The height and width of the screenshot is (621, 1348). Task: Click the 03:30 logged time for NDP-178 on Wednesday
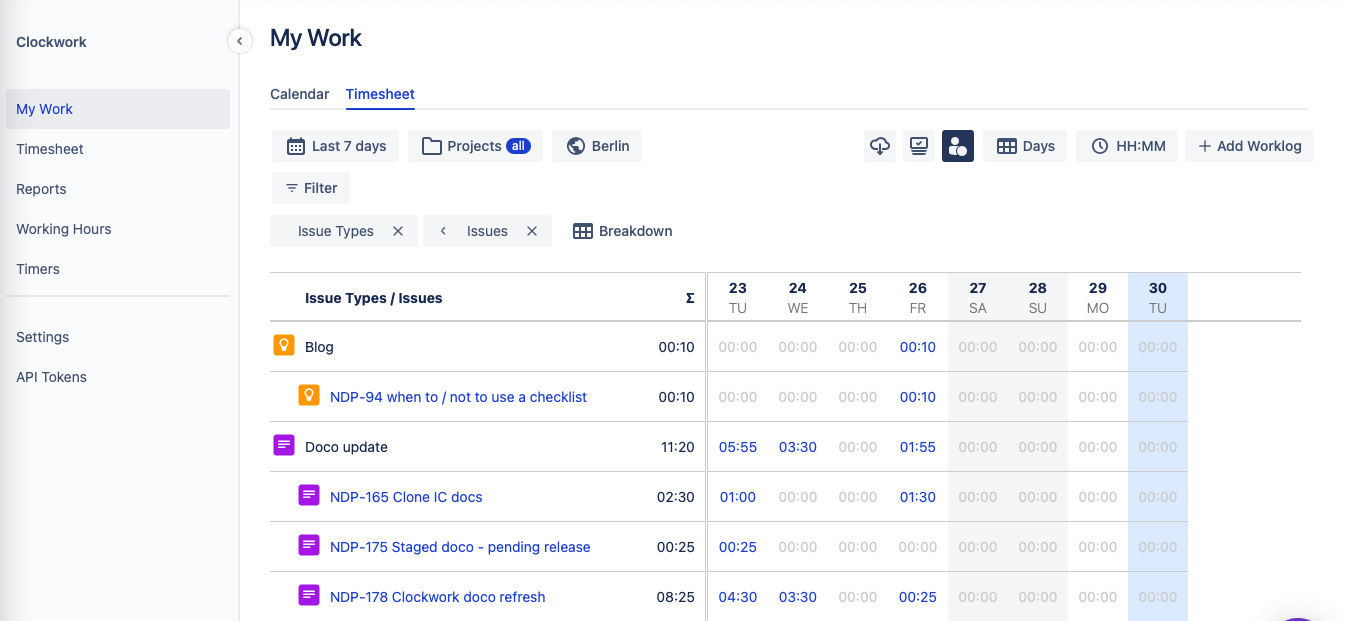coord(797,597)
